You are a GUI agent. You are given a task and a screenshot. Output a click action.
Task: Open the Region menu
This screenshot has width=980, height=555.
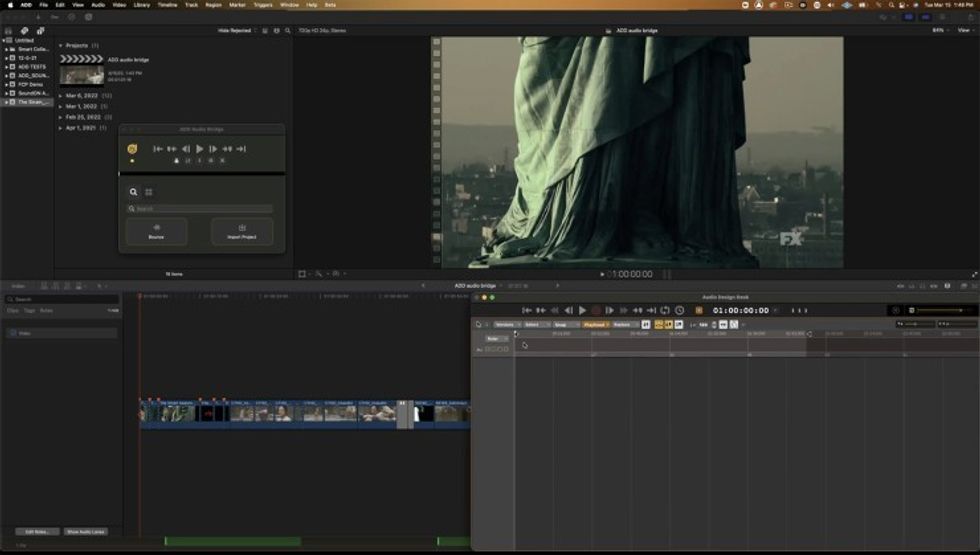click(x=213, y=4)
